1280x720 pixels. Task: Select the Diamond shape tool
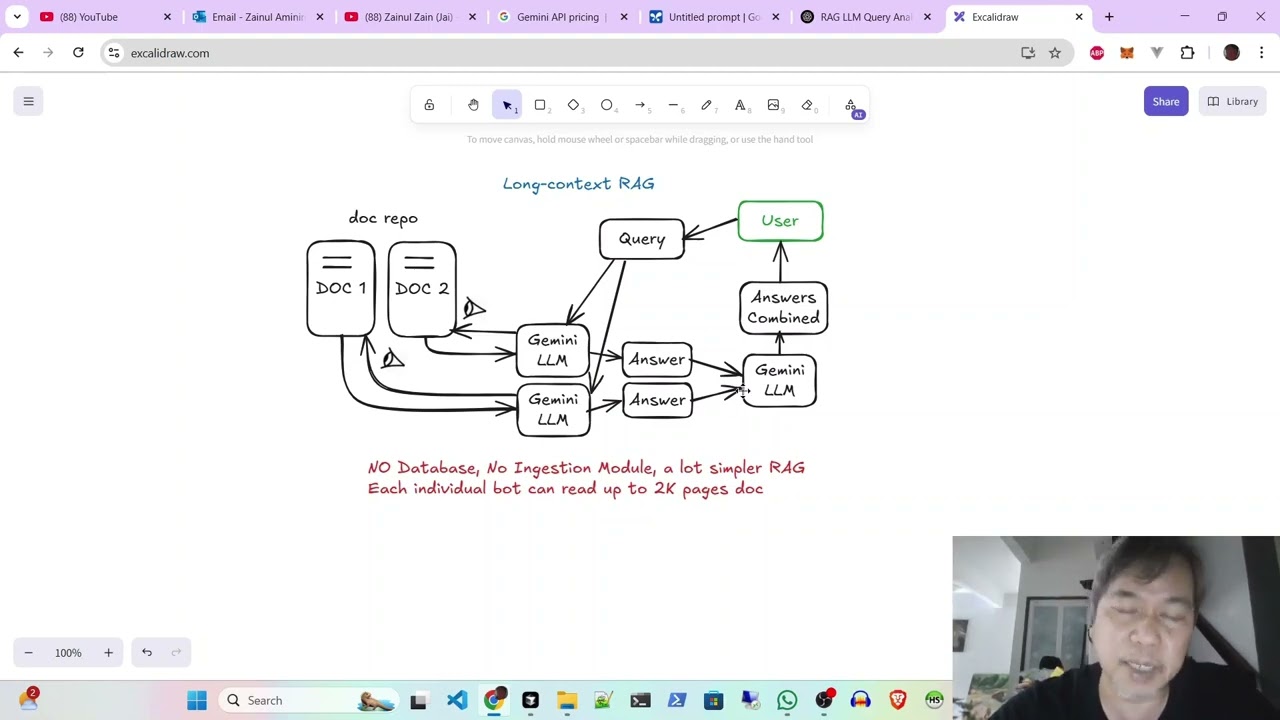[x=573, y=105]
